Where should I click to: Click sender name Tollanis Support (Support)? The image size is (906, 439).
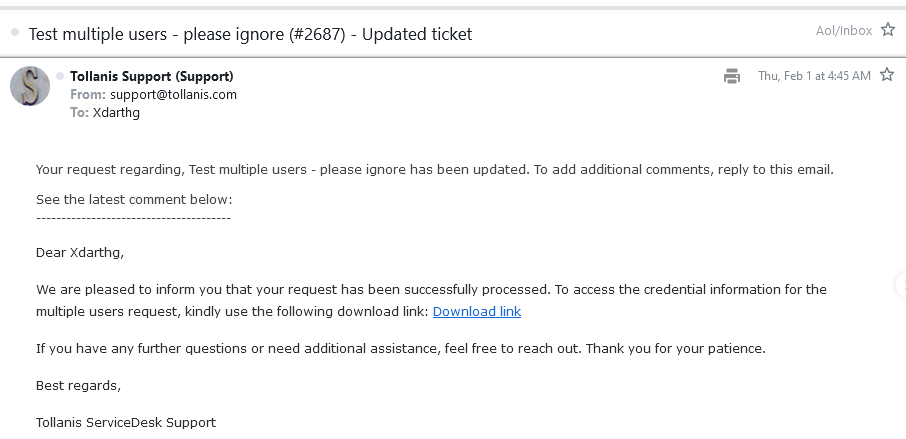tap(151, 76)
